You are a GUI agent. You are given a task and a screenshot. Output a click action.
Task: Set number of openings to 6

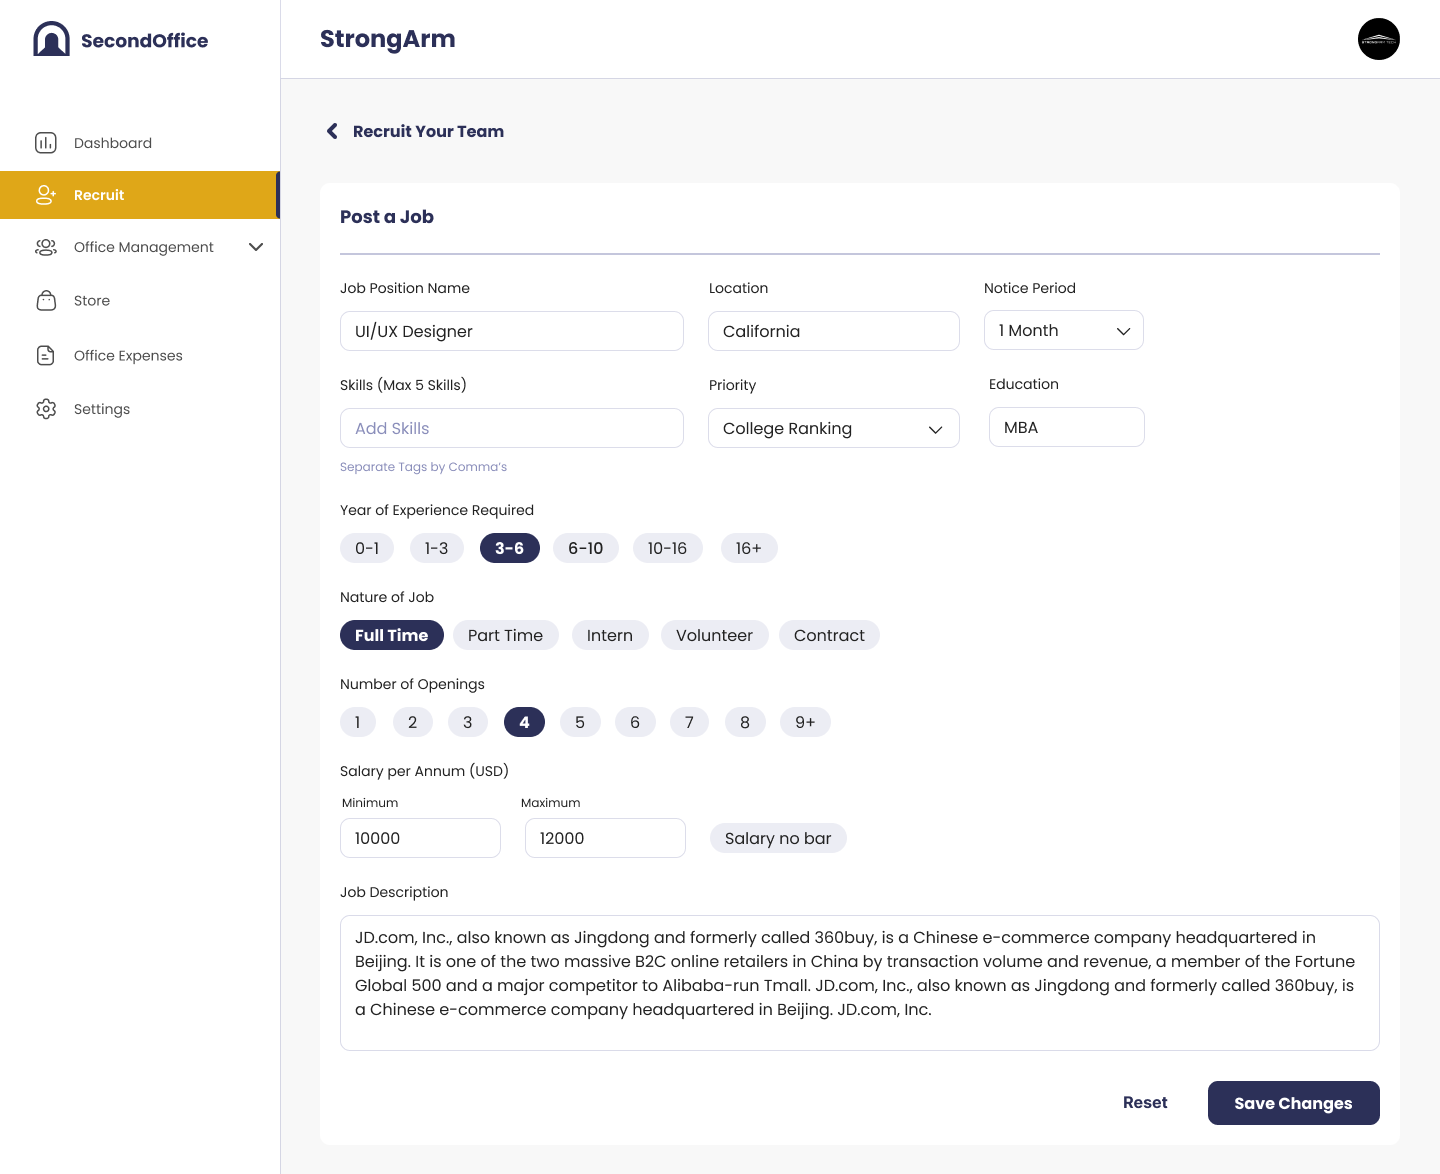[635, 722]
